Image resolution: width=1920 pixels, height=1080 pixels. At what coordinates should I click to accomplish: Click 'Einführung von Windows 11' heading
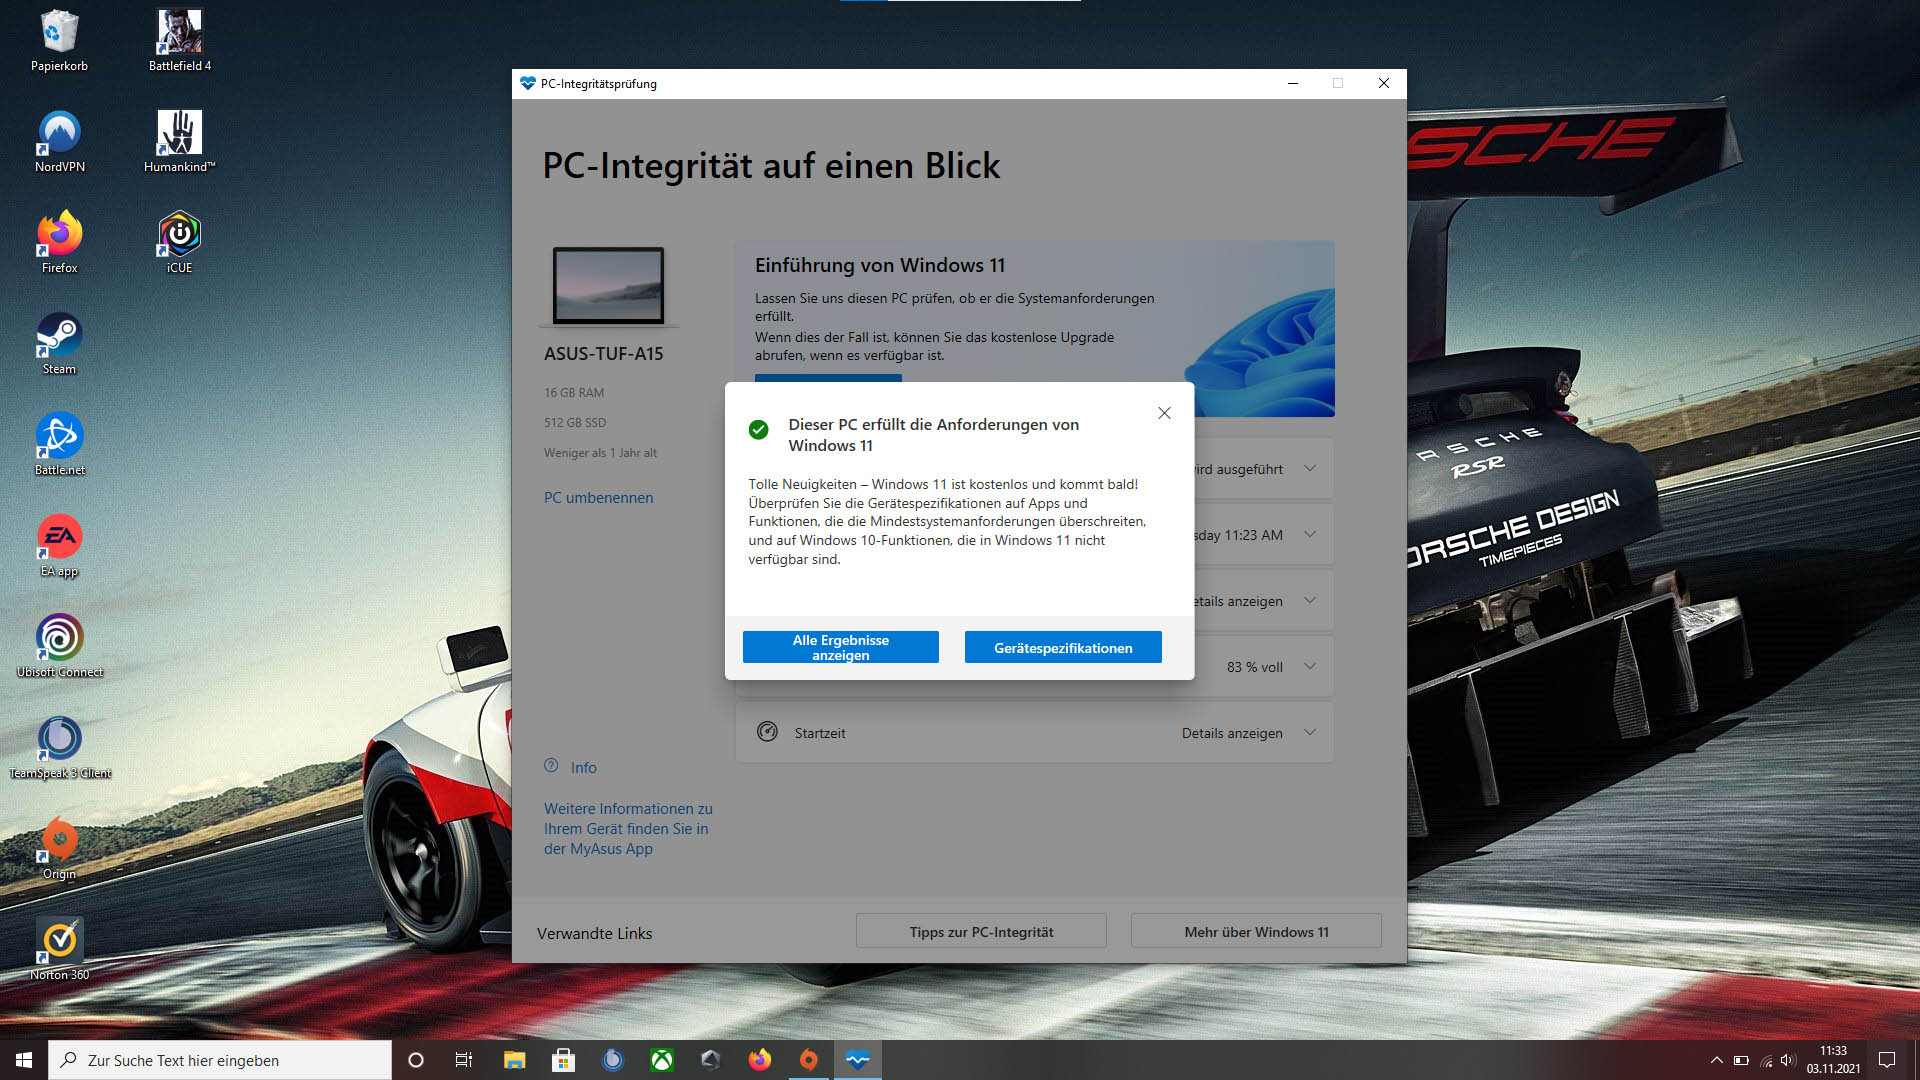[x=880, y=265]
